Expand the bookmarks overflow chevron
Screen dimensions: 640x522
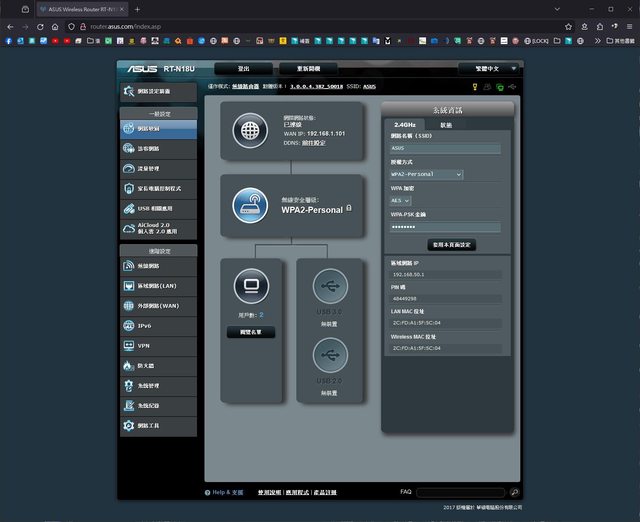pos(598,41)
